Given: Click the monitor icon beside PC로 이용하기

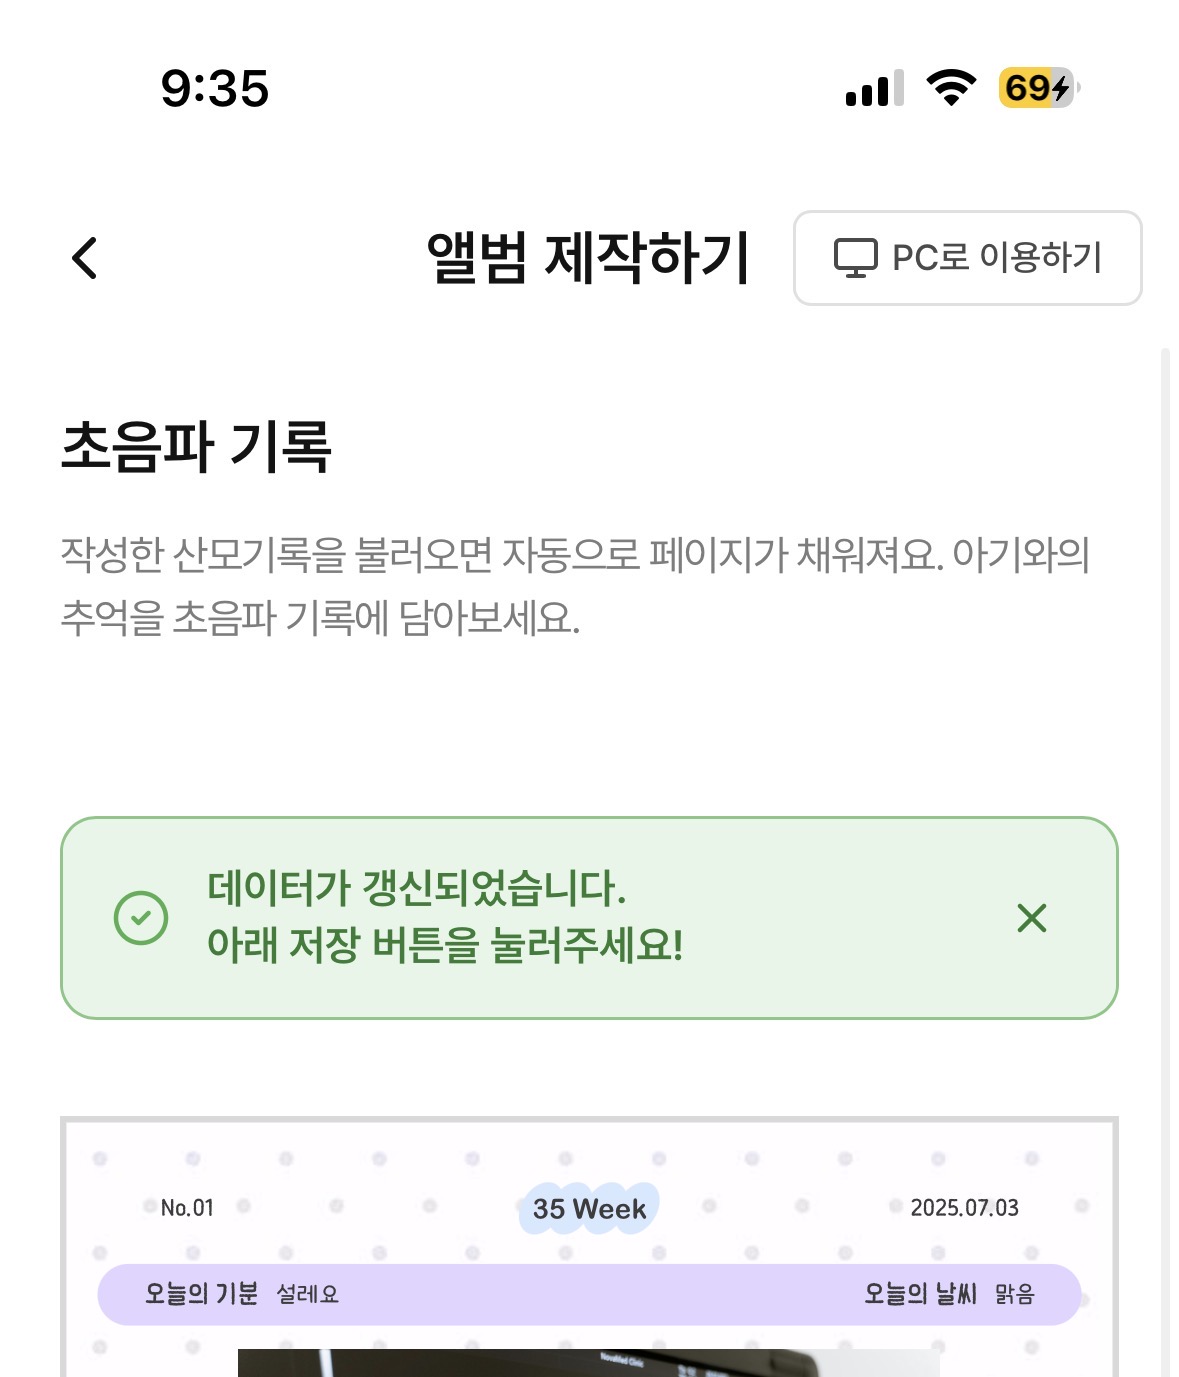Looking at the screenshot, I should 855,258.
